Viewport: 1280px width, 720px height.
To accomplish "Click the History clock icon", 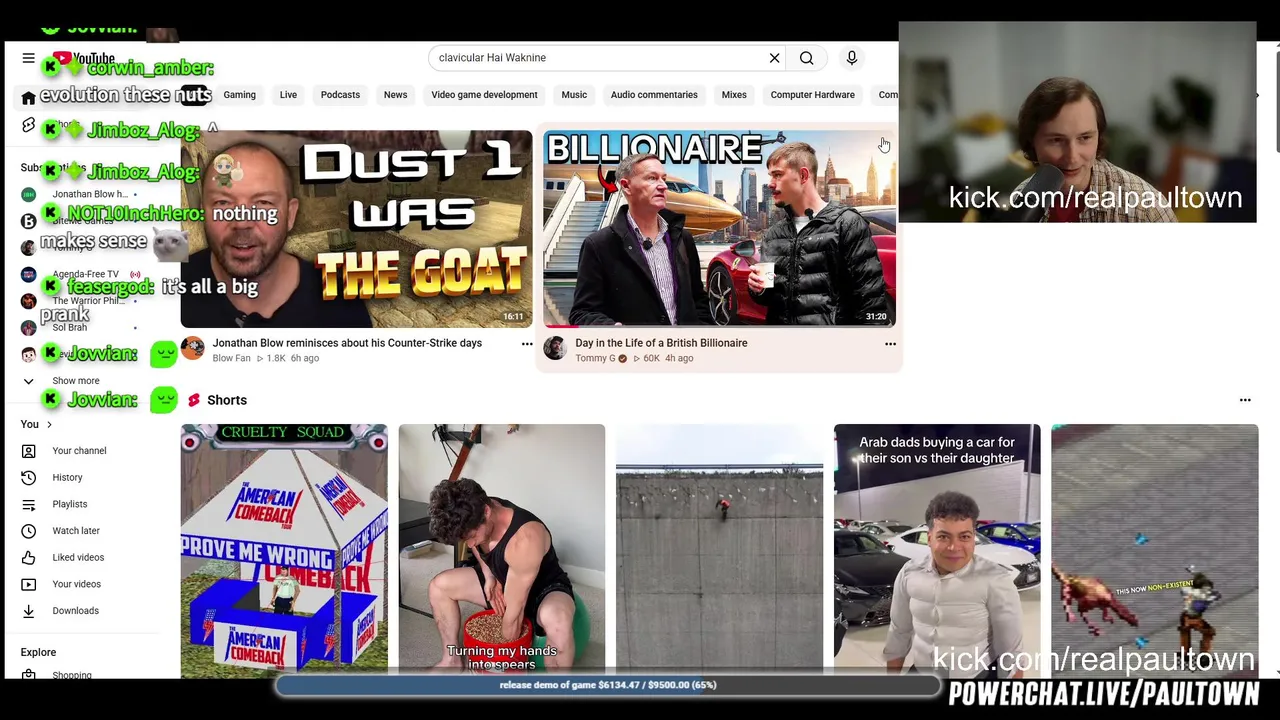I will tap(28, 478).
